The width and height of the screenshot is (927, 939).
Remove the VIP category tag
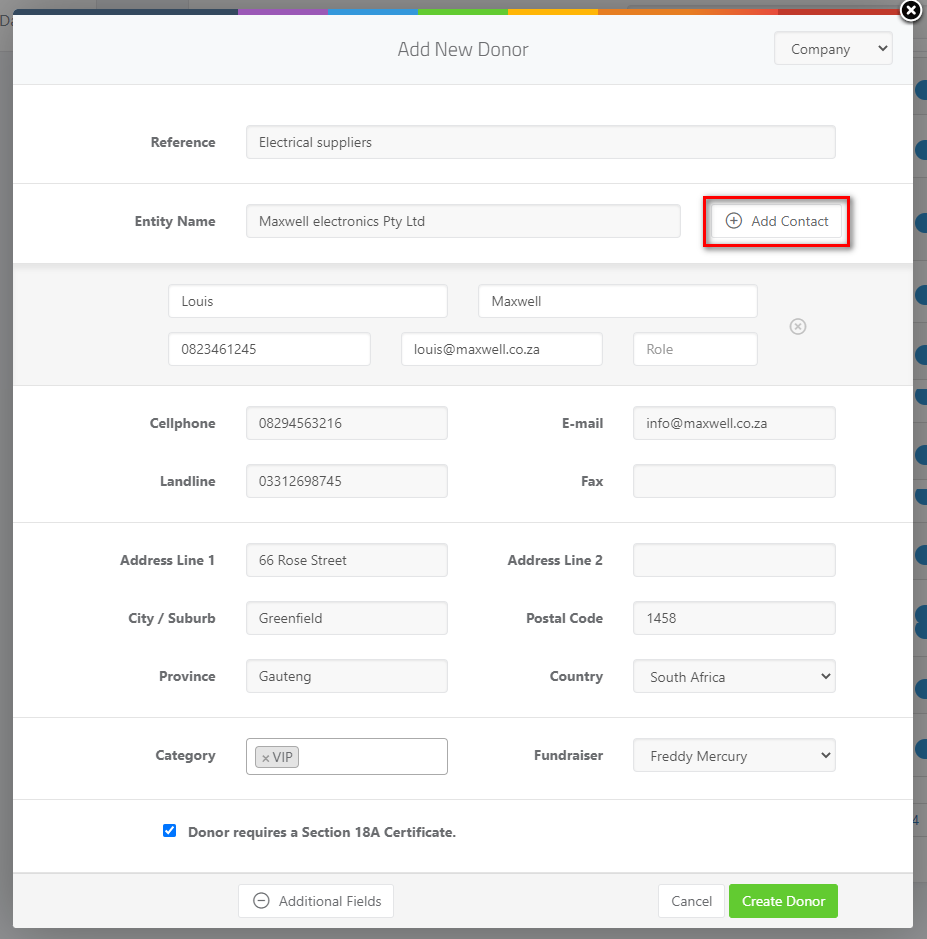[265, 758]
